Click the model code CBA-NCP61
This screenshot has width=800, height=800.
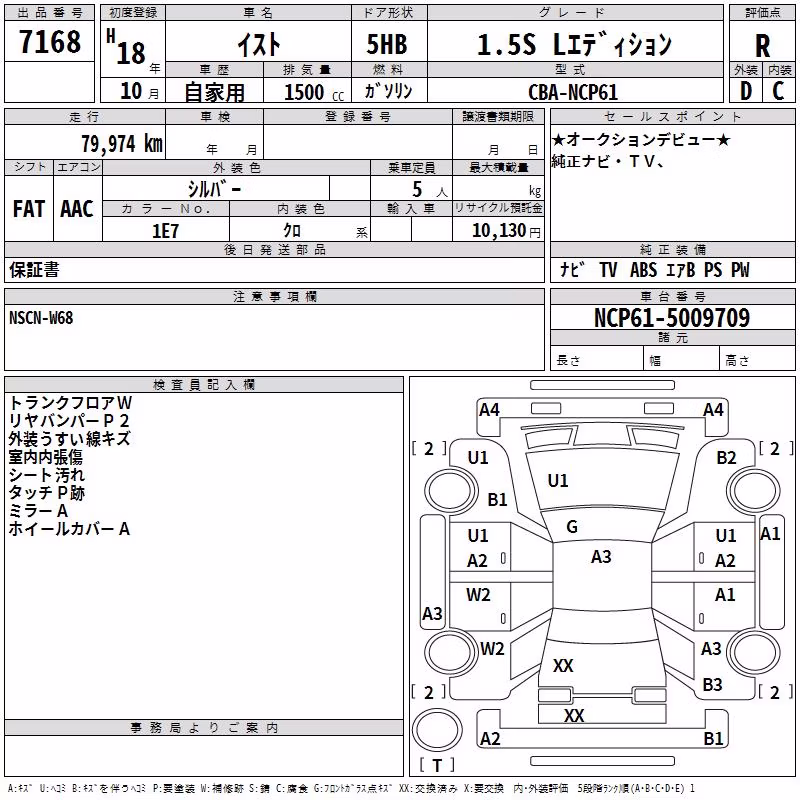tap(573, 92)
